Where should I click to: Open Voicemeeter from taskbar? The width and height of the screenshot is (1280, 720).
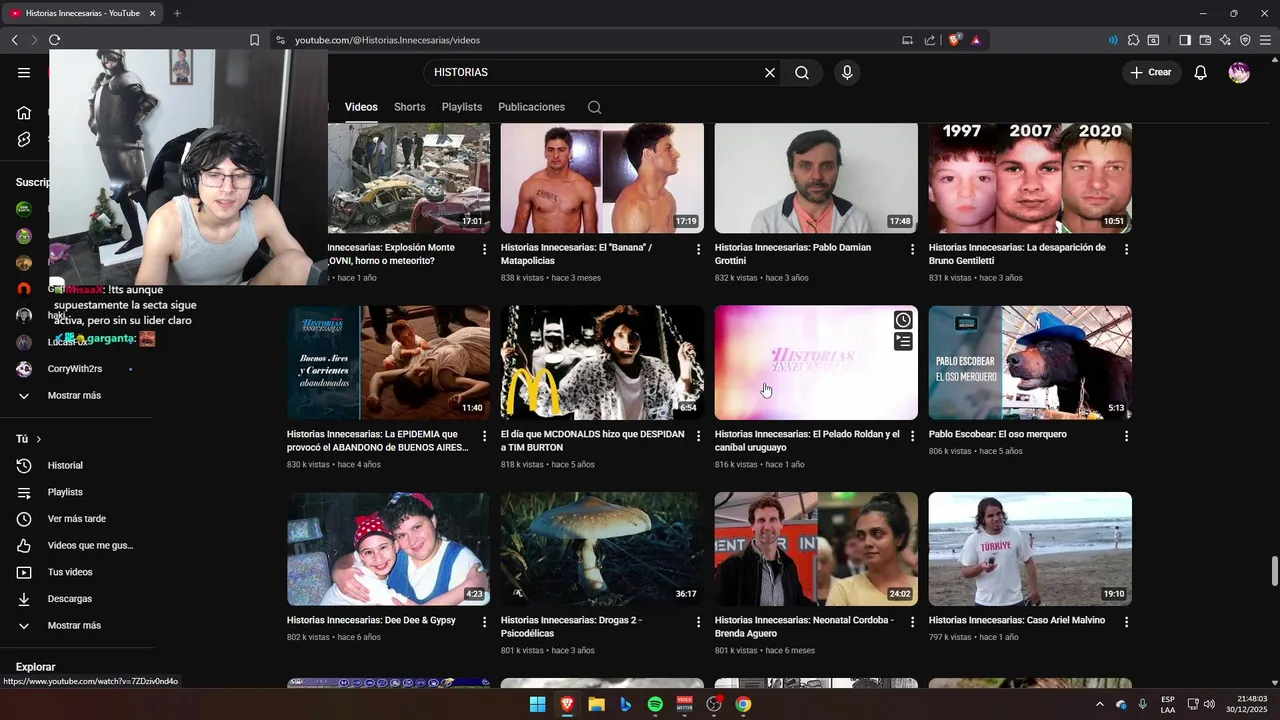pyautogui.click(x=685, y=704)
